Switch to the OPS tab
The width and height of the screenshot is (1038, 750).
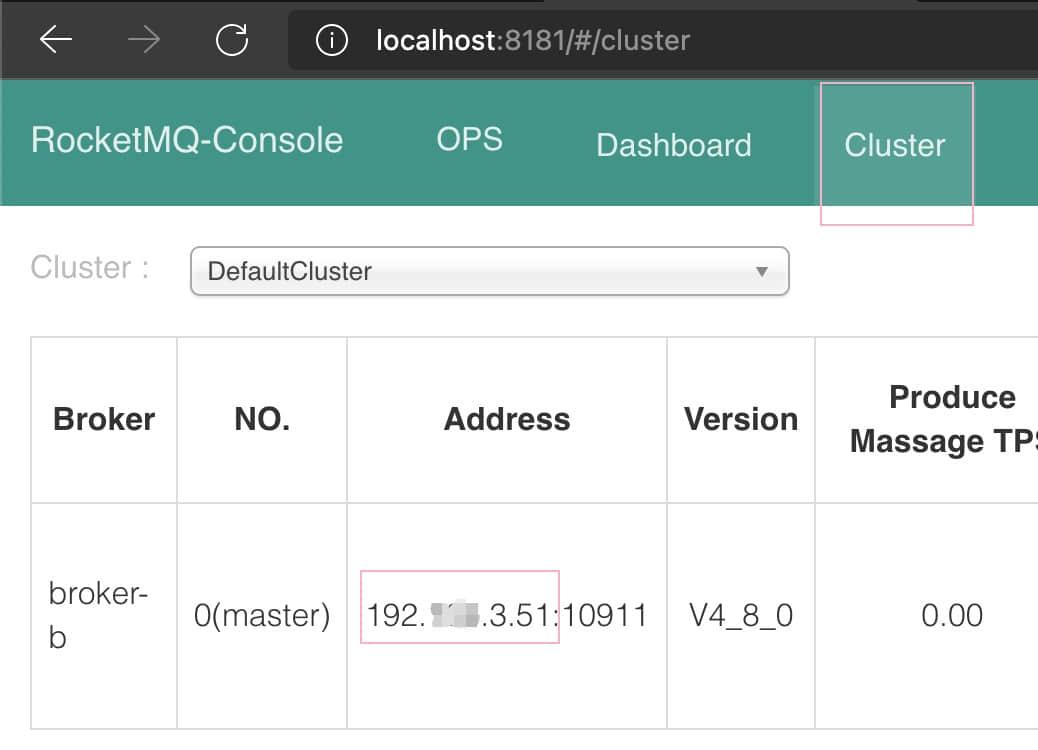tap(469, 139)
